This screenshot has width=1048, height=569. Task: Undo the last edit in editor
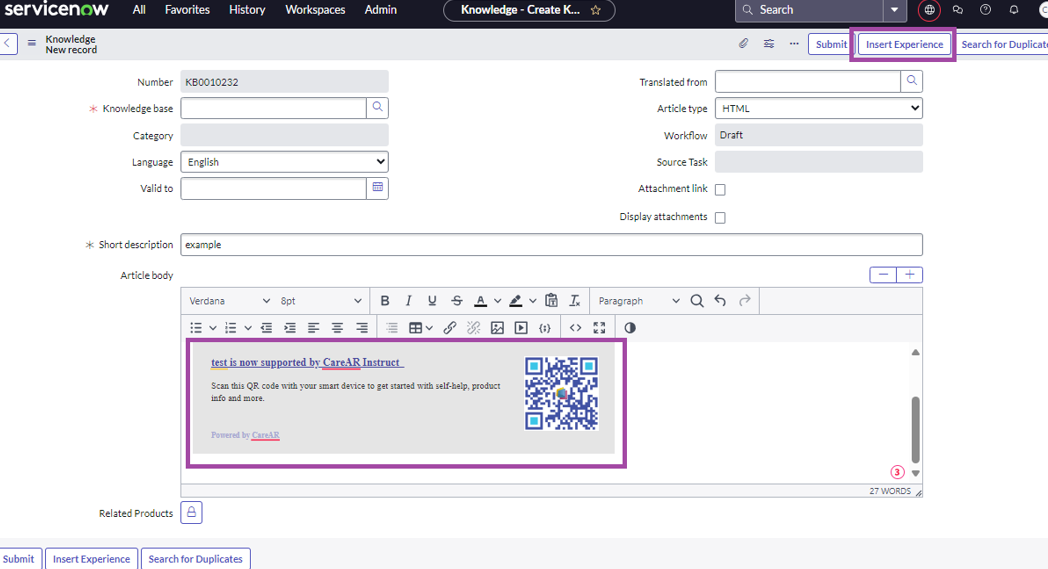click(720, 301)
